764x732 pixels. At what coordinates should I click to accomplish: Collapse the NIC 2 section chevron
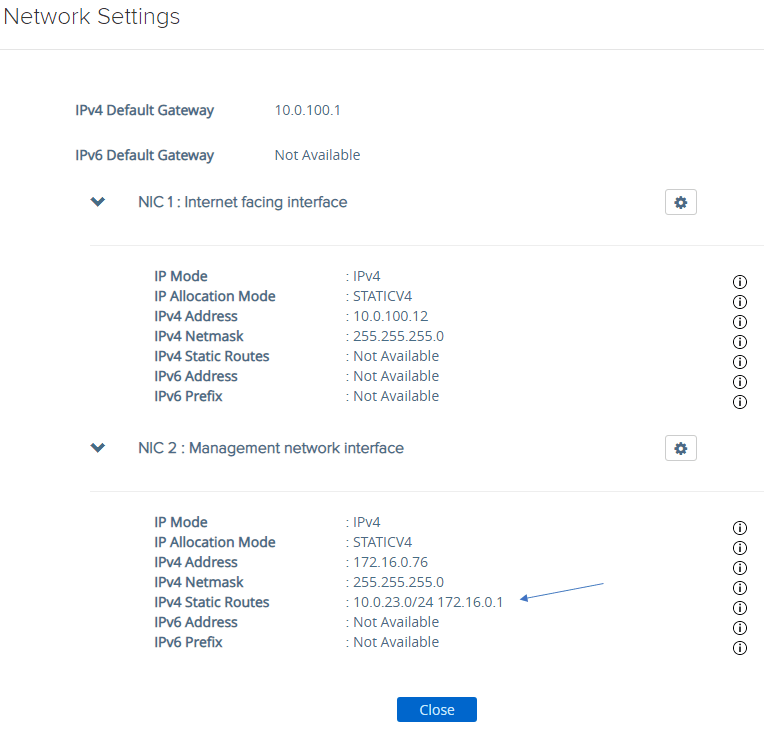pyautogui.click(x=98, y=448)
